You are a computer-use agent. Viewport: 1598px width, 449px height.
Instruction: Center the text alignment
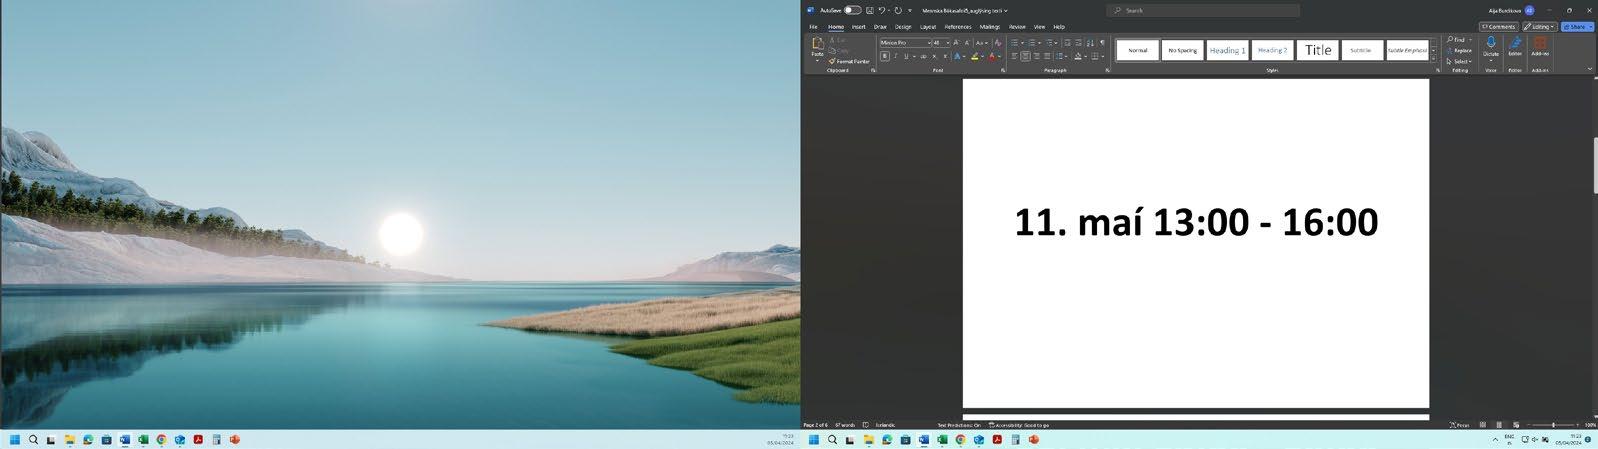pyautogui.click(x=1025, y=56)
